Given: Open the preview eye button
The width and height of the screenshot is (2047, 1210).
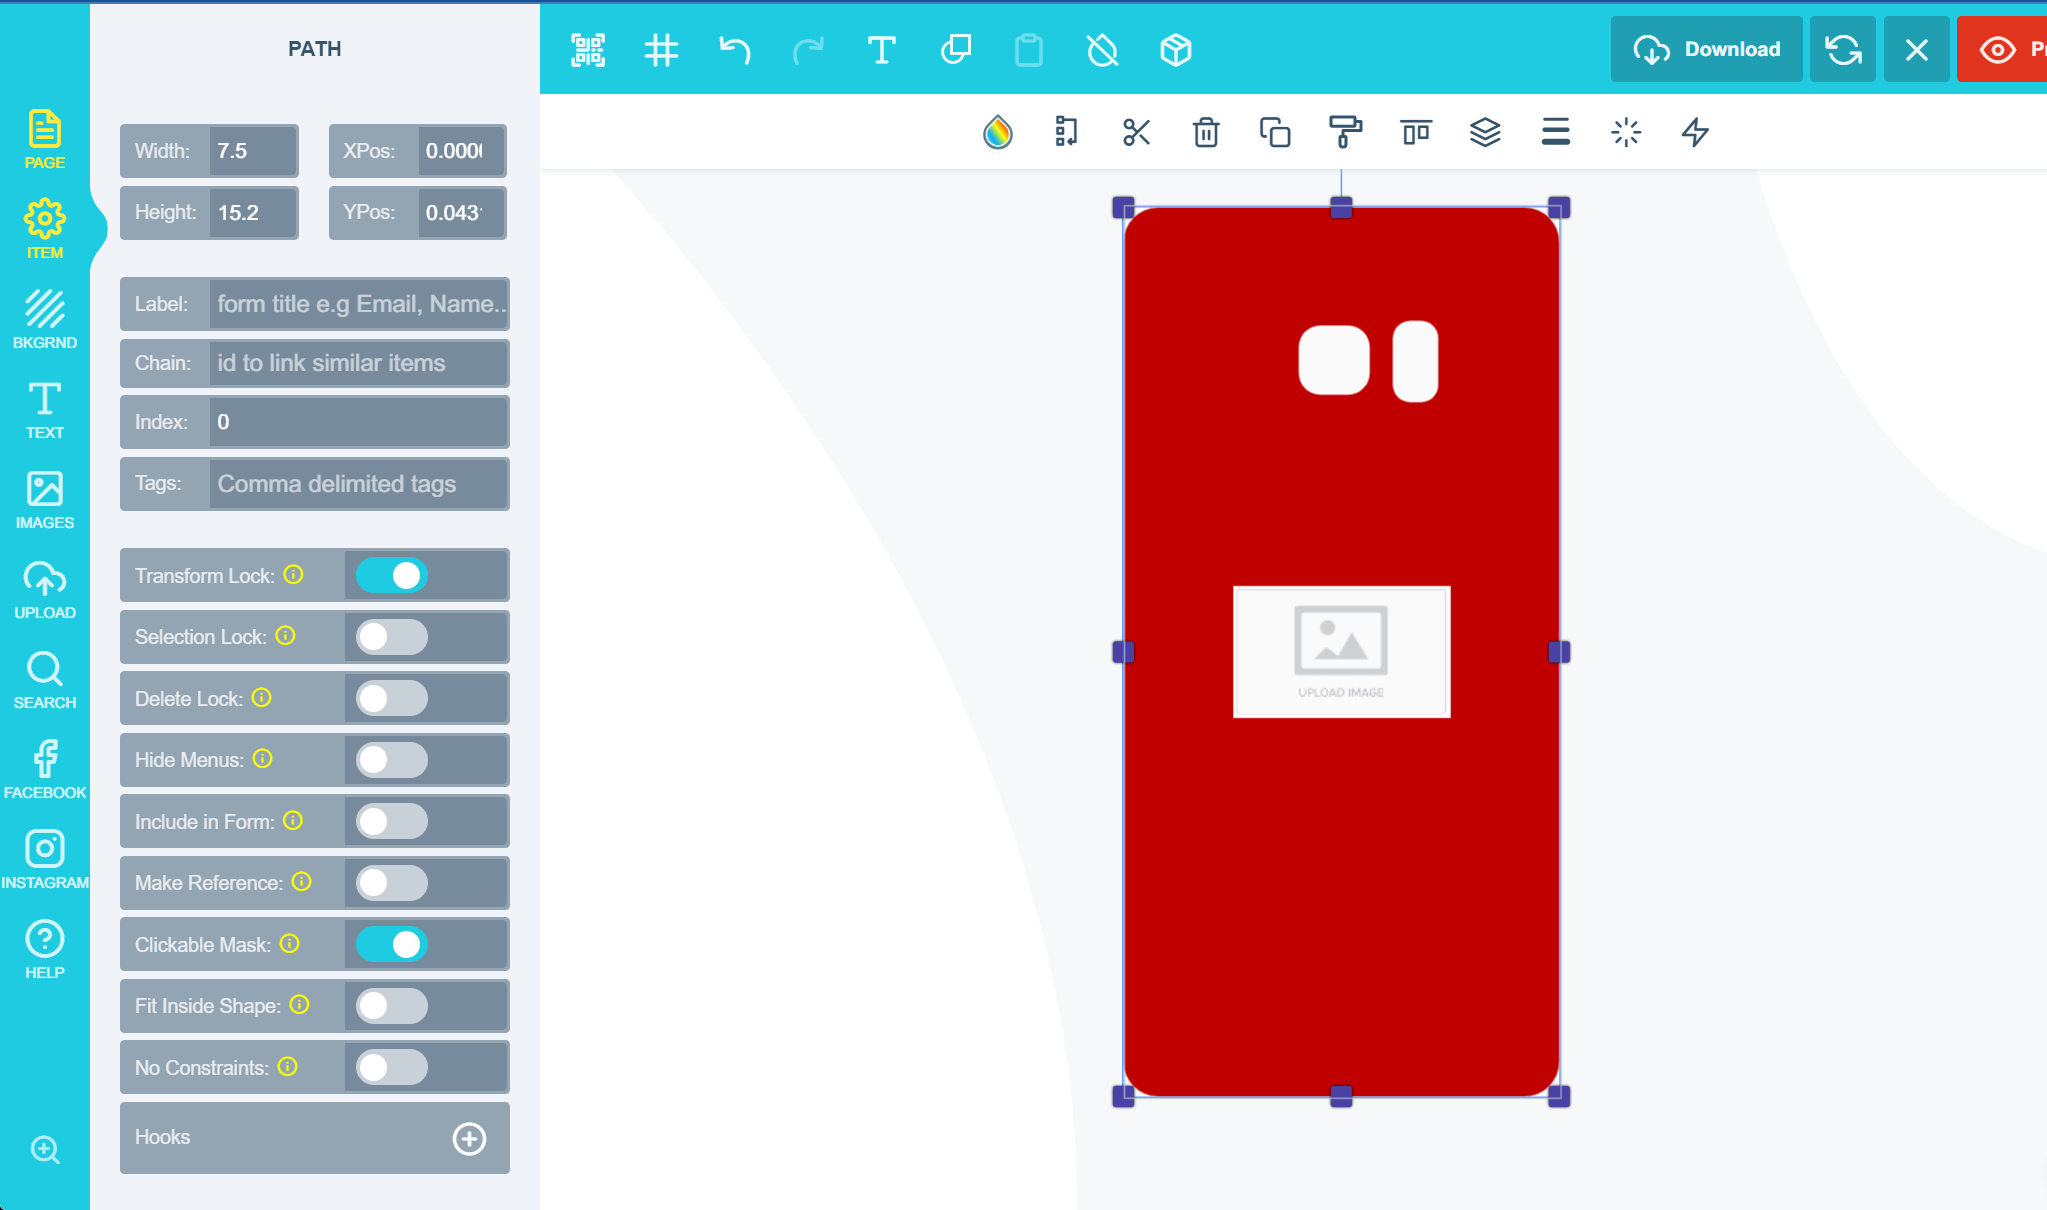Looking at the screenshot, I should point(2002,49).
